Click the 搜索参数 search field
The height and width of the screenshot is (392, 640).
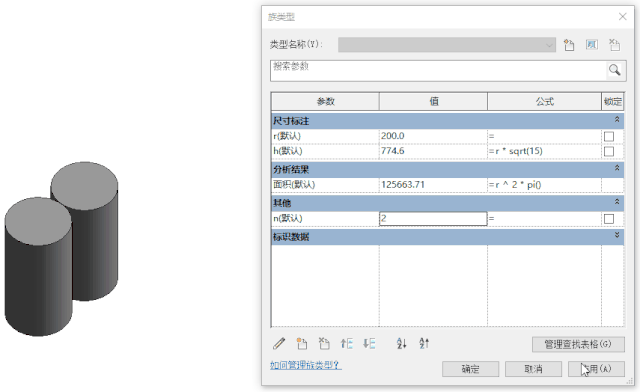(x=439, y=70)
